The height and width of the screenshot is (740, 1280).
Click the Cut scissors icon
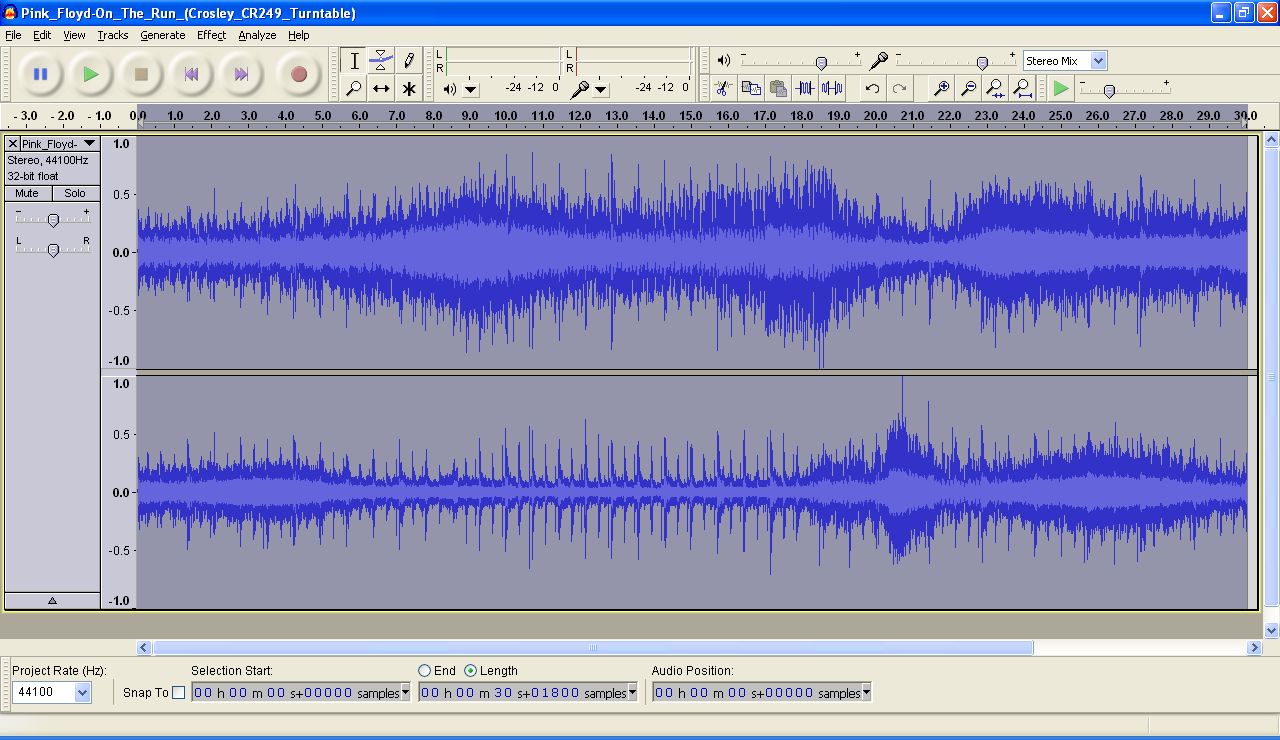click(x=723, y=89)
